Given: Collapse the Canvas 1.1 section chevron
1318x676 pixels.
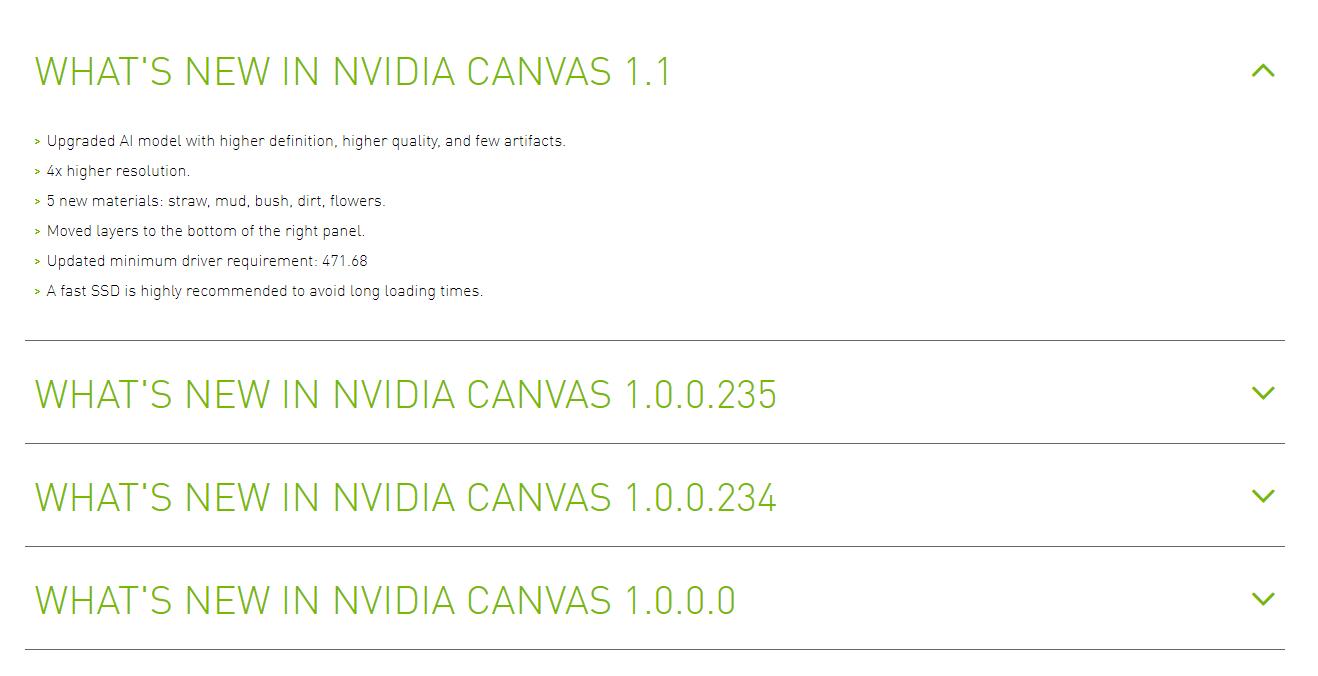Looking at the screenshot, I should point(1263,71).
